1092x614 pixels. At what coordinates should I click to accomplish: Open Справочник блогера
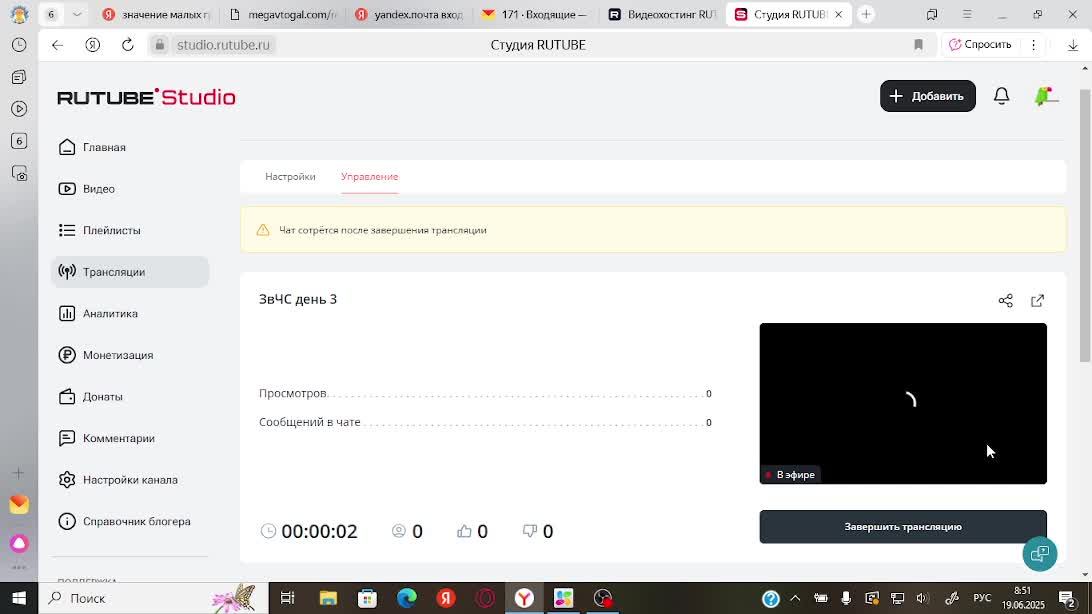[130, 521]
